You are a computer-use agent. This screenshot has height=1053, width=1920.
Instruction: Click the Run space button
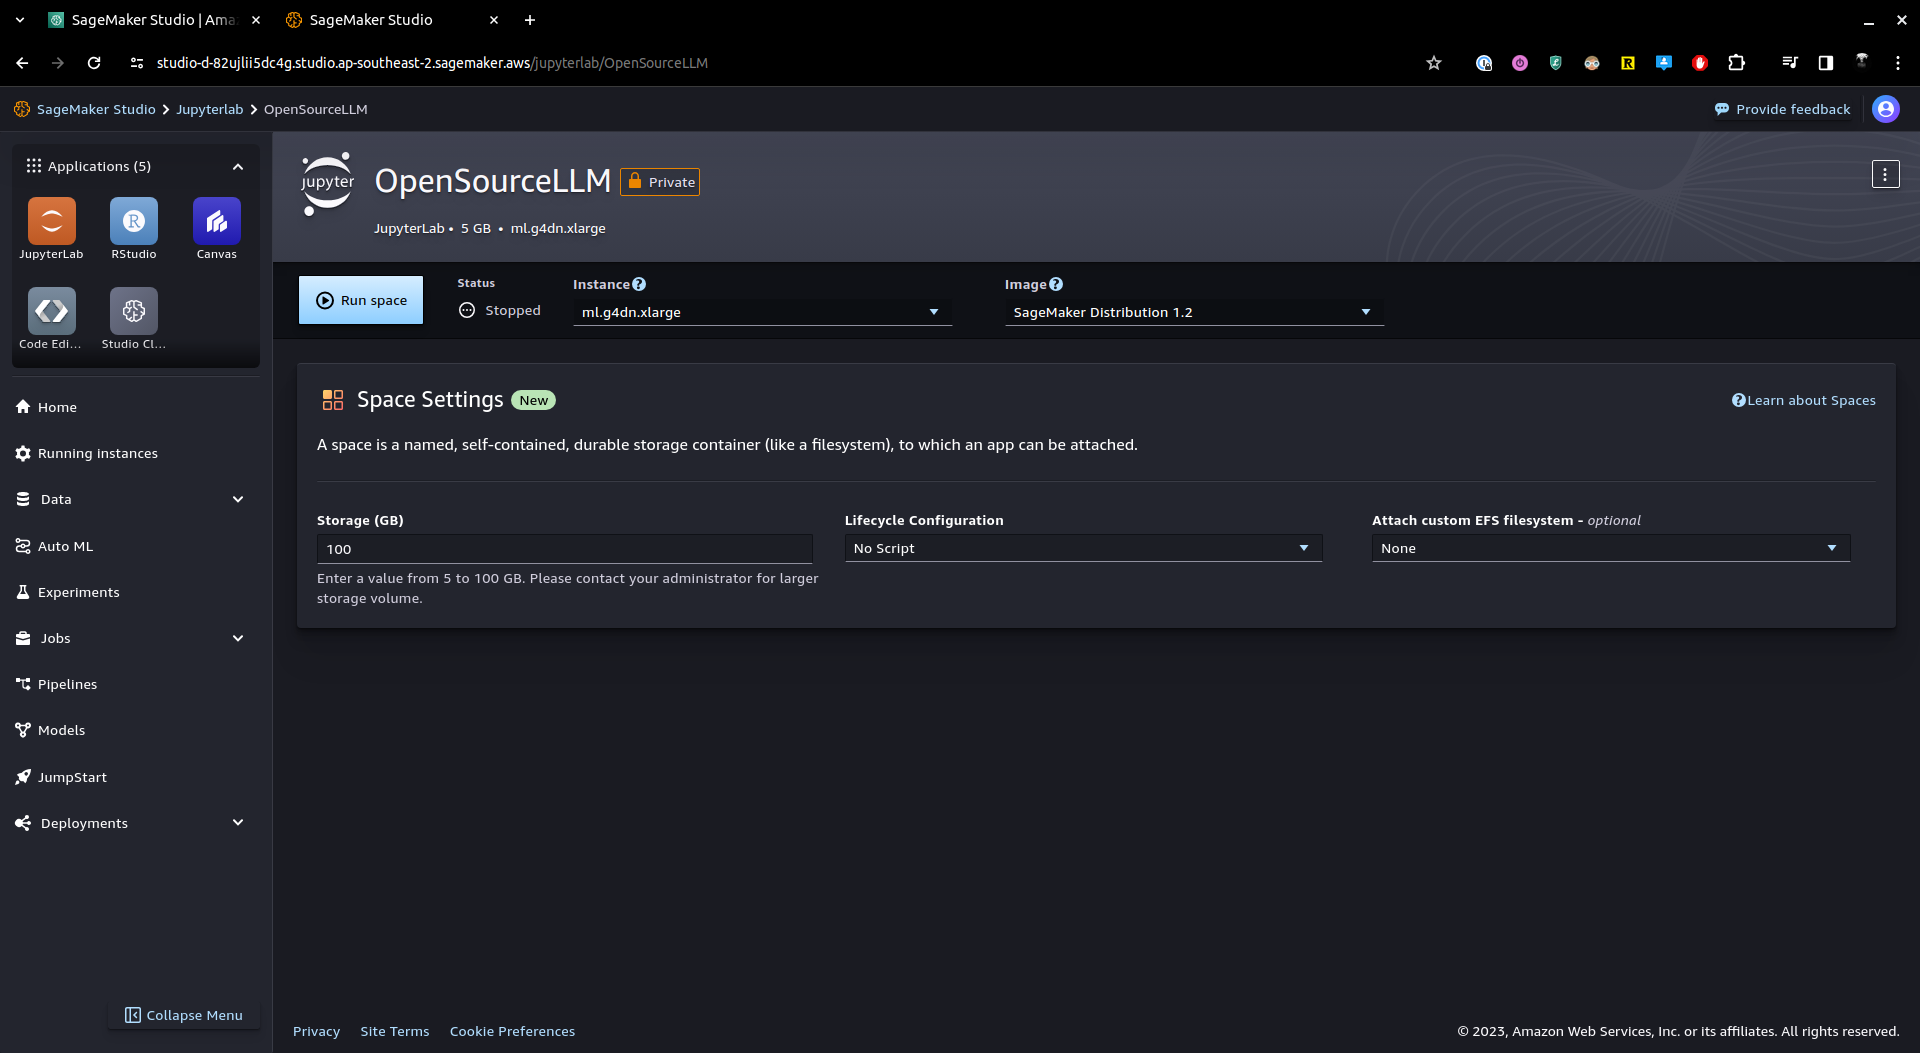[x=361, y=300]
